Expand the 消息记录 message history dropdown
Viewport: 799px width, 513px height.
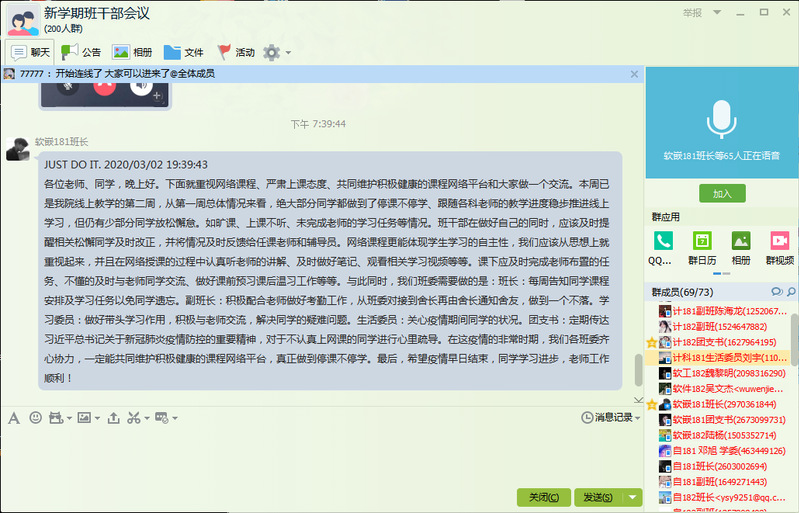[637, 417]
